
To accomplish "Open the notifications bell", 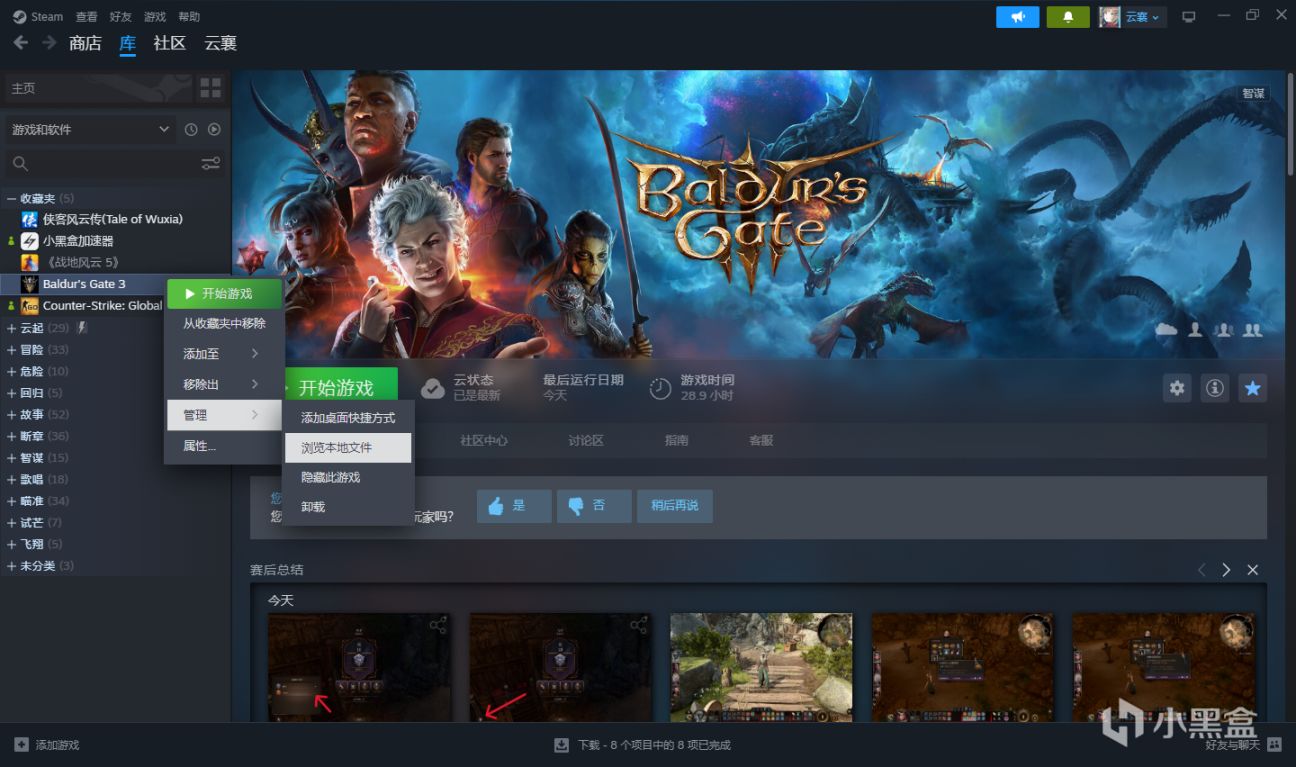I will tap(1068, 17).
